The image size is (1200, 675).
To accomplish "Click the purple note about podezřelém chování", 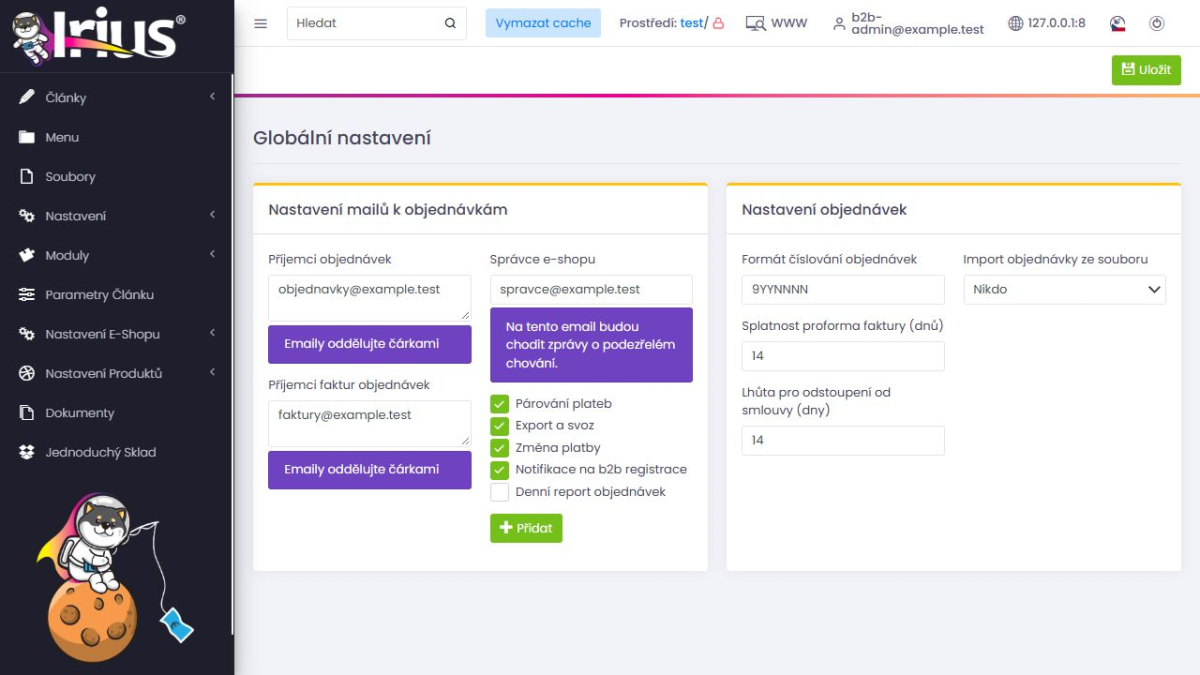I will [x=591, y=345].
